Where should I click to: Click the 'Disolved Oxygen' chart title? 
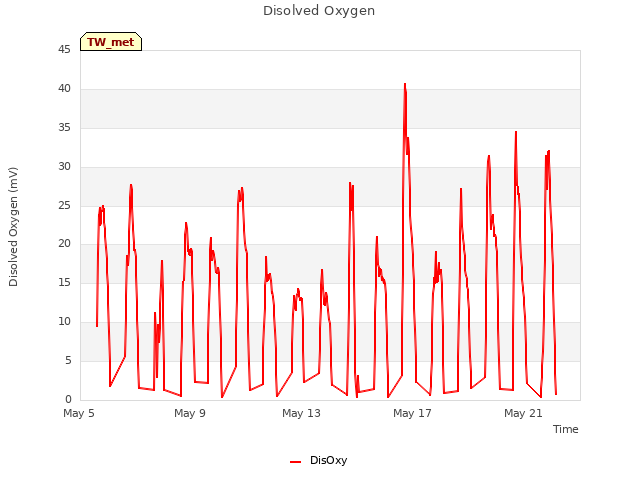[319, 11]
